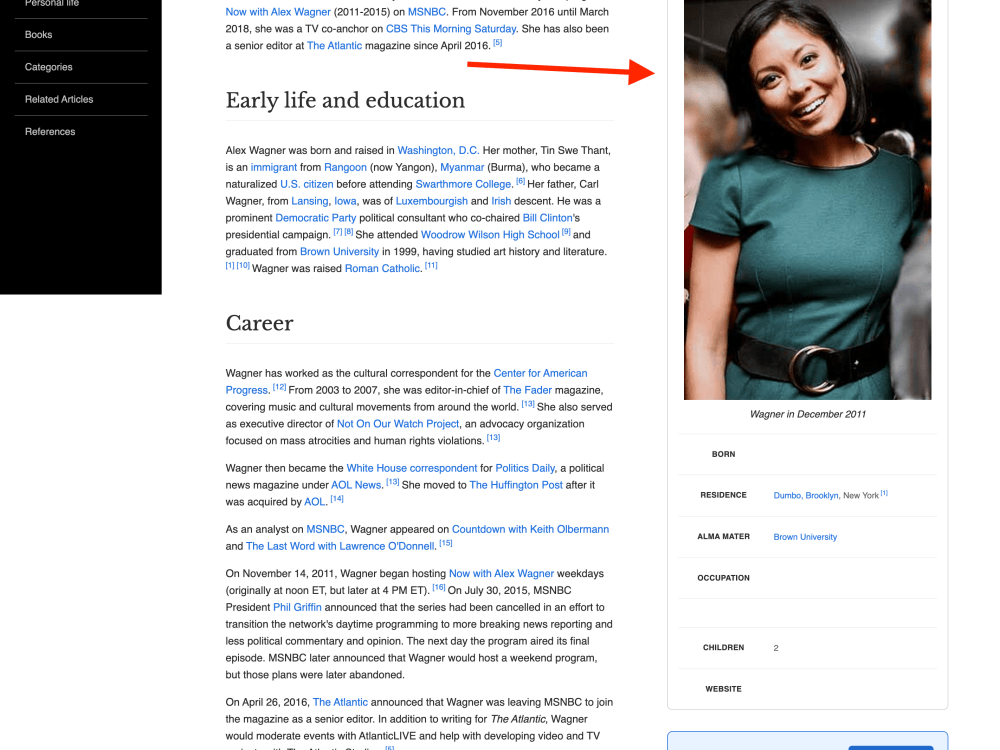Visit the Swarthmore College link
The height and width of the screenshot is (750, 1000).
(463, 184)
